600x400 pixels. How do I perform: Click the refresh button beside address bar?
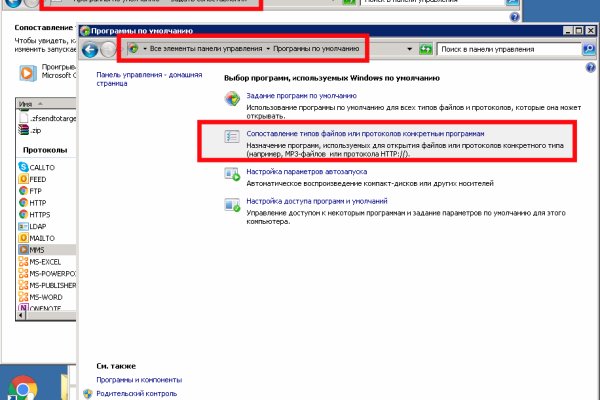pos(426,49)
